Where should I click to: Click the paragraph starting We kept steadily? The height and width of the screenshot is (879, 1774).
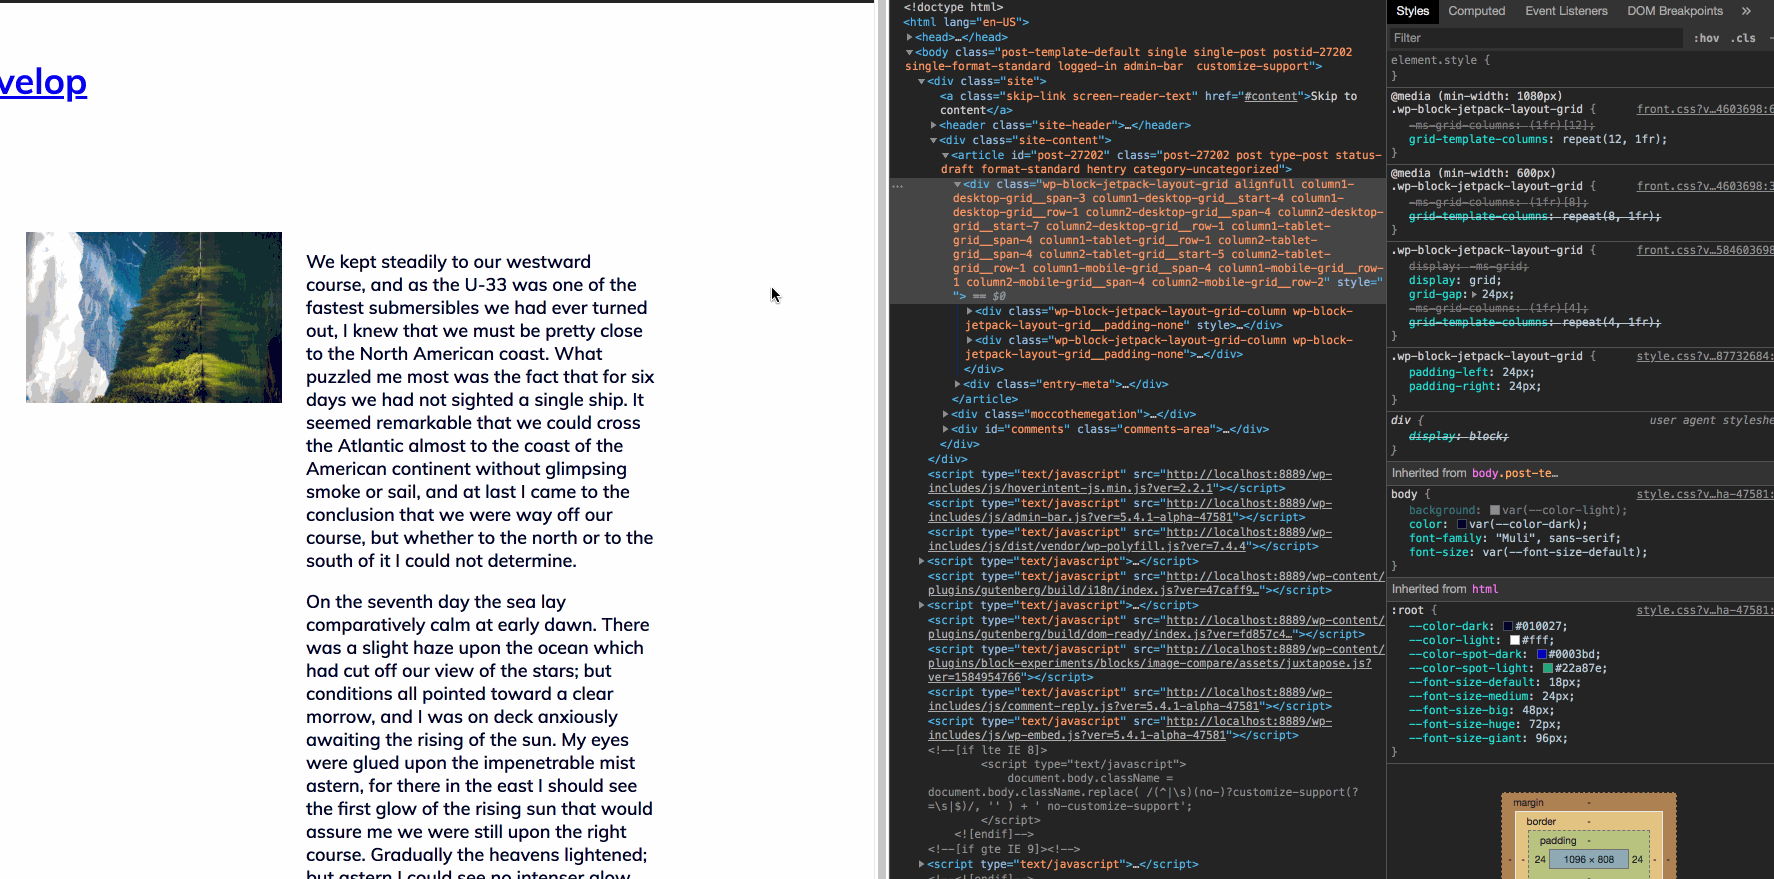pyautogui.click(x=480, y=411)
